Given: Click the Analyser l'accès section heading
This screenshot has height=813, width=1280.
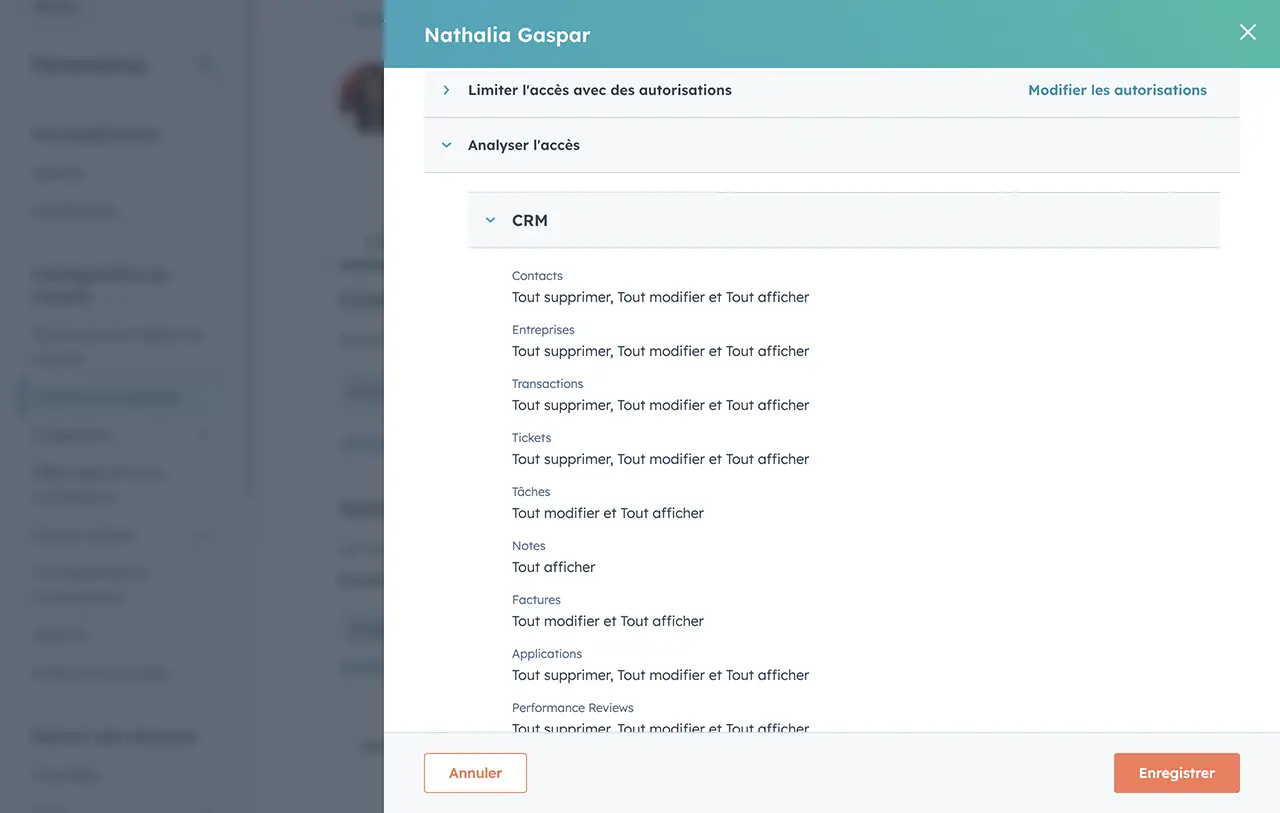Looking at the screenshot, I should (x=523, y=145).
